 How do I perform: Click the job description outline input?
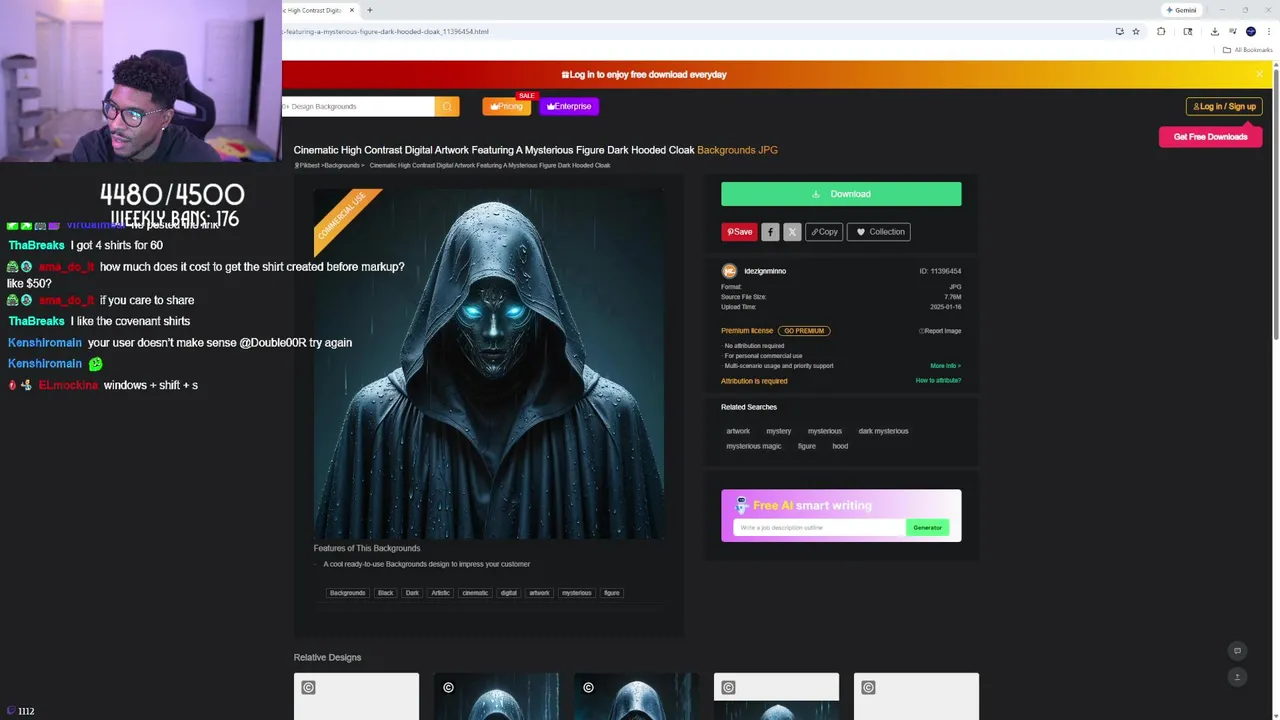819,527
